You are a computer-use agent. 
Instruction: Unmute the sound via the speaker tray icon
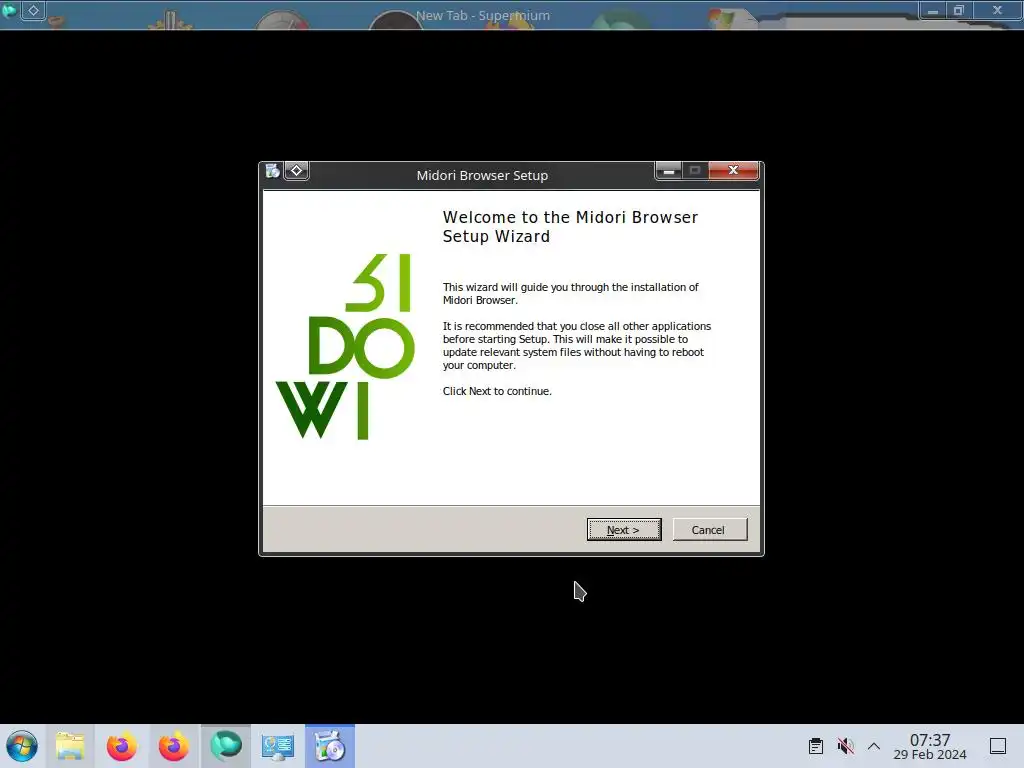click(x=845, y=746)
